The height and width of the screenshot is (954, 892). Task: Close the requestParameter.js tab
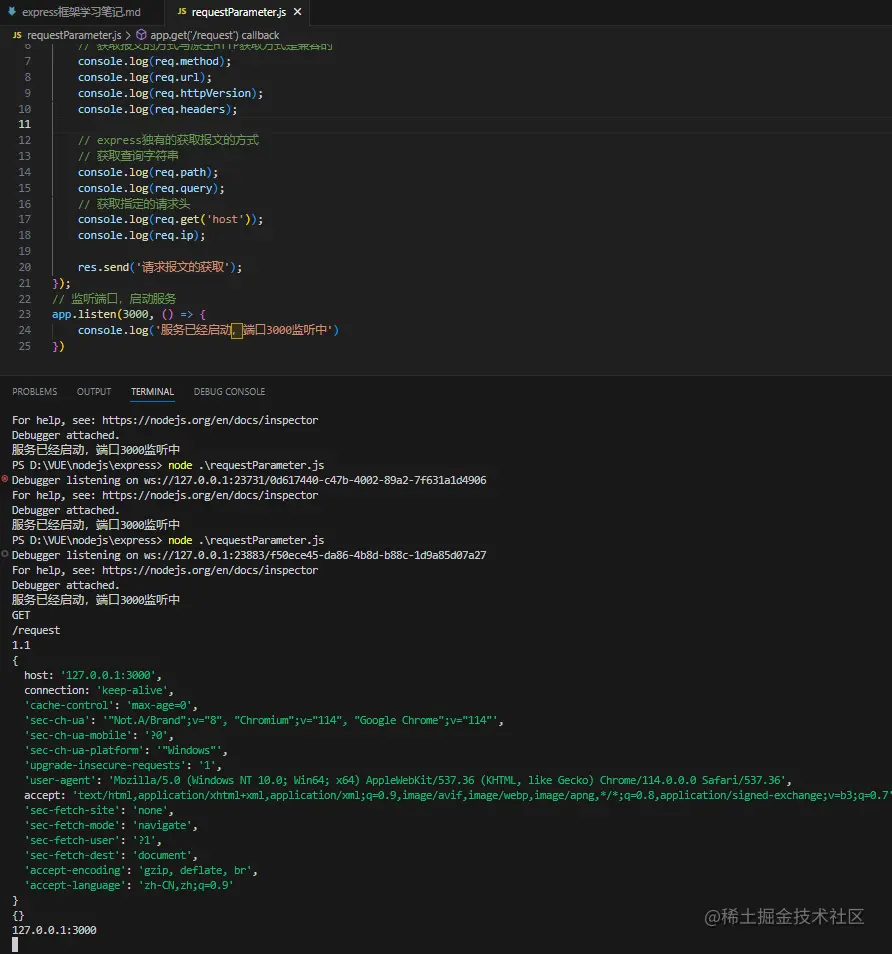(298, 12)
